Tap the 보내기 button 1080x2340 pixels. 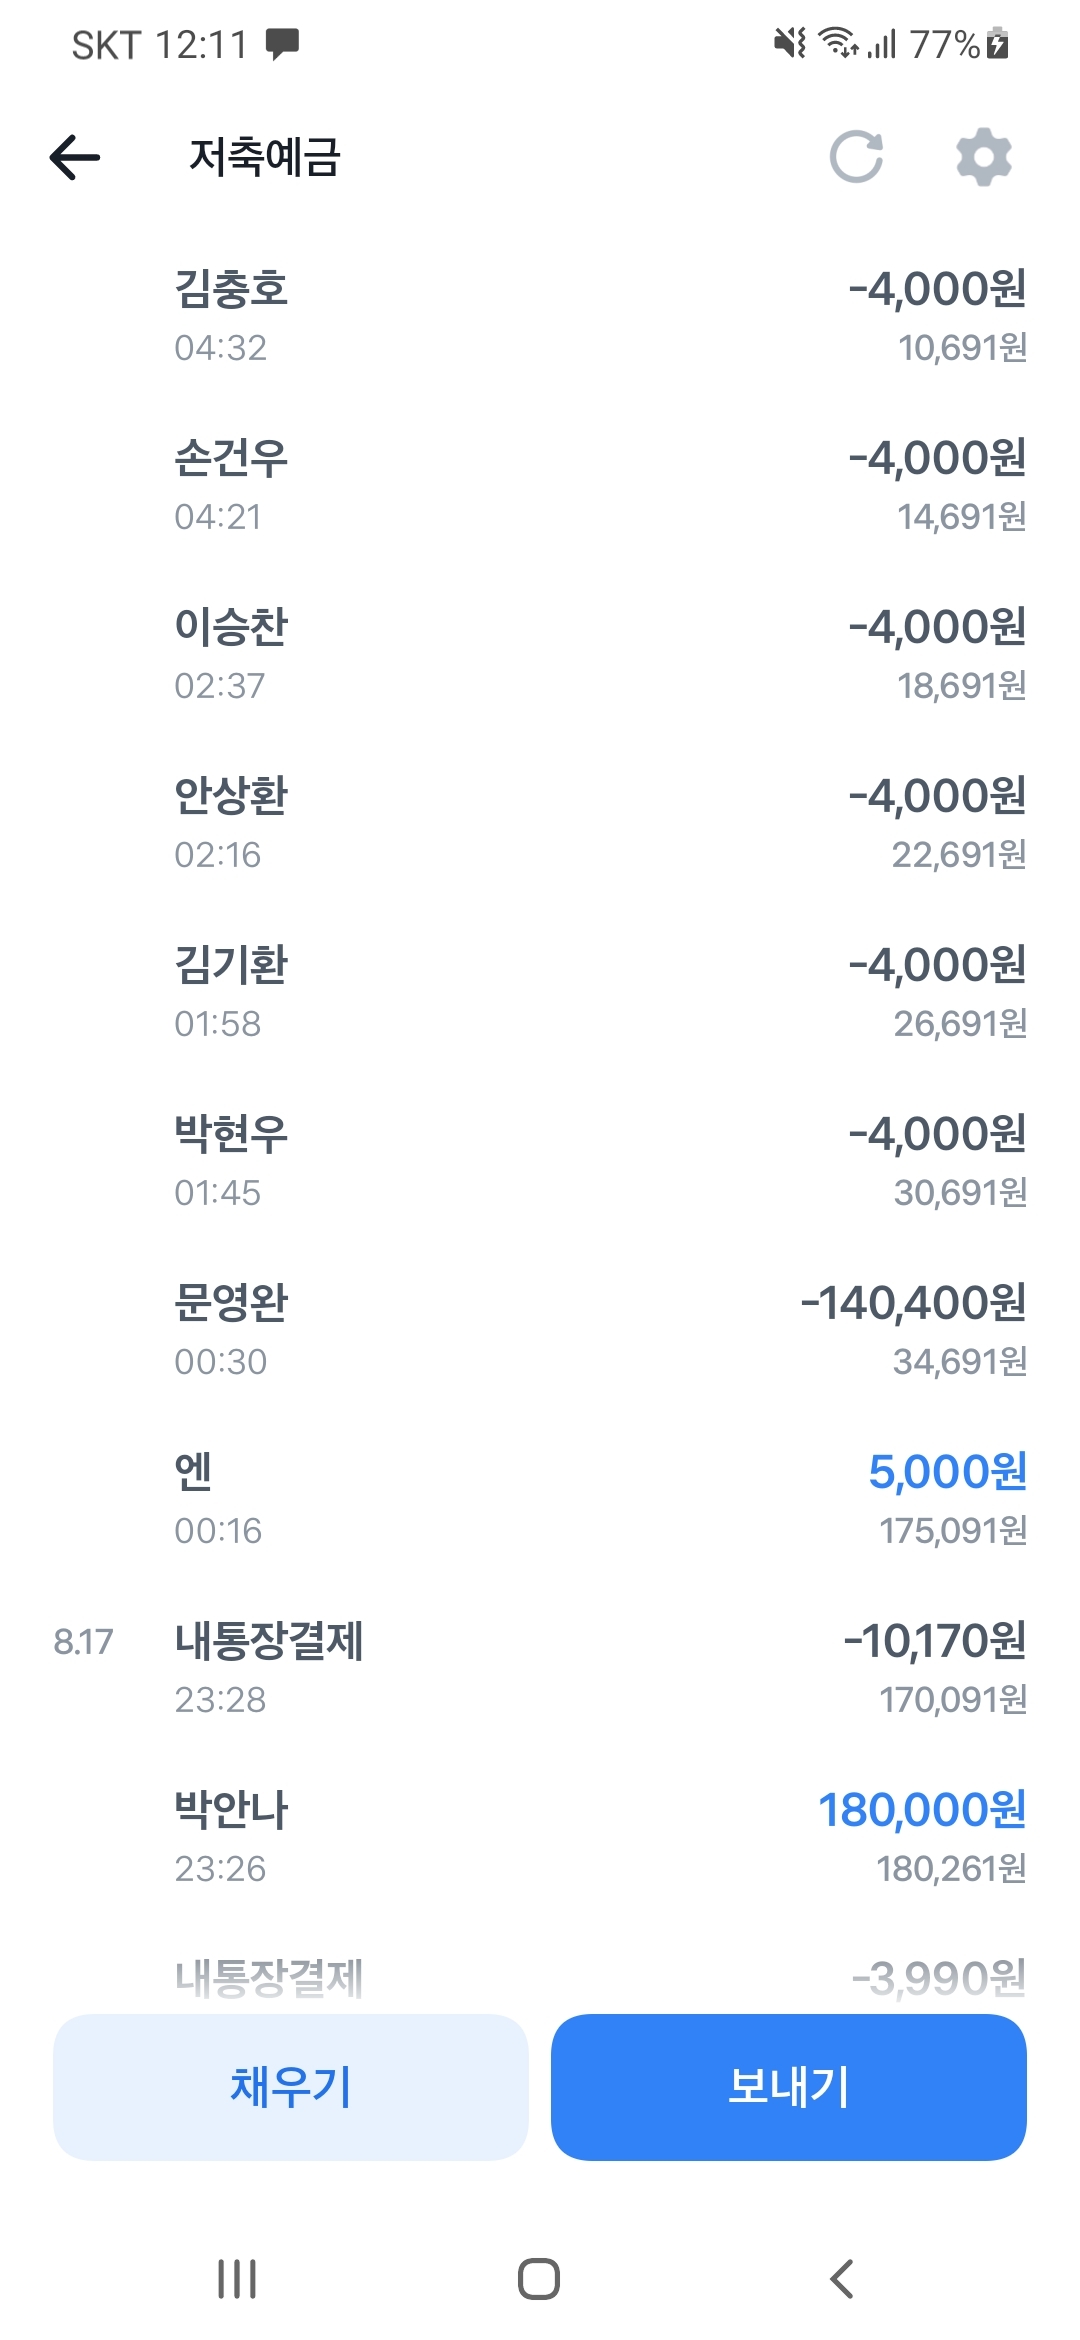788,2087
